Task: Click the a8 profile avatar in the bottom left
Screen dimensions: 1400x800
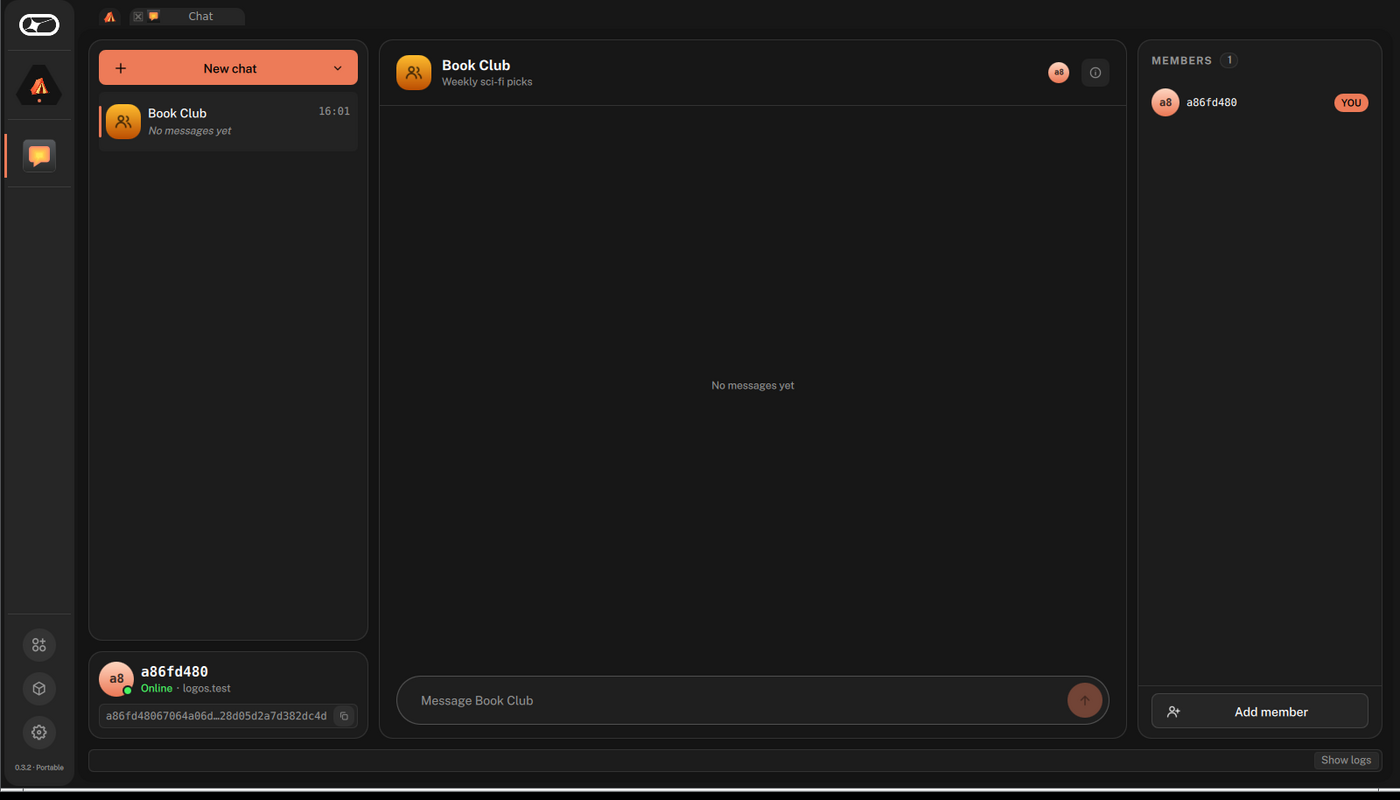Action: coord(116,679)
